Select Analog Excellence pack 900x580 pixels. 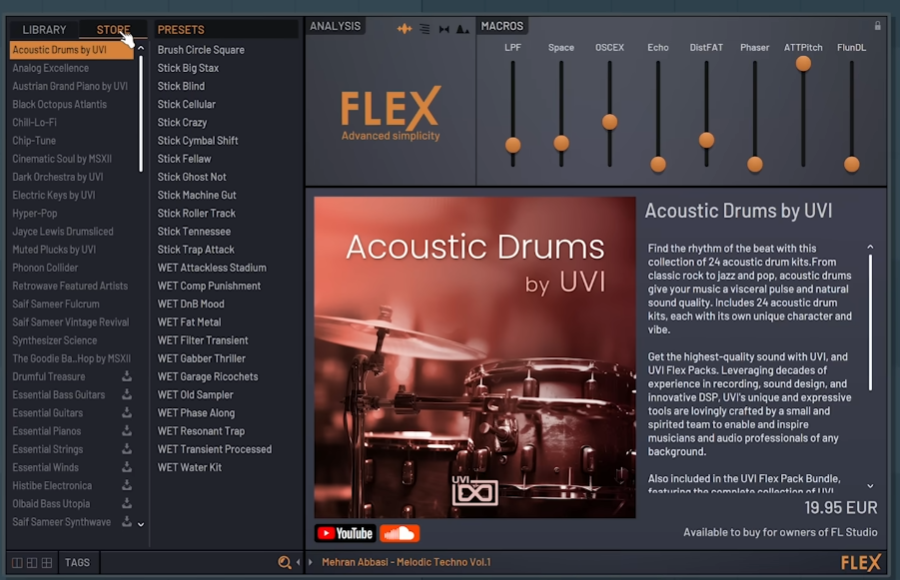pos(72,68)
